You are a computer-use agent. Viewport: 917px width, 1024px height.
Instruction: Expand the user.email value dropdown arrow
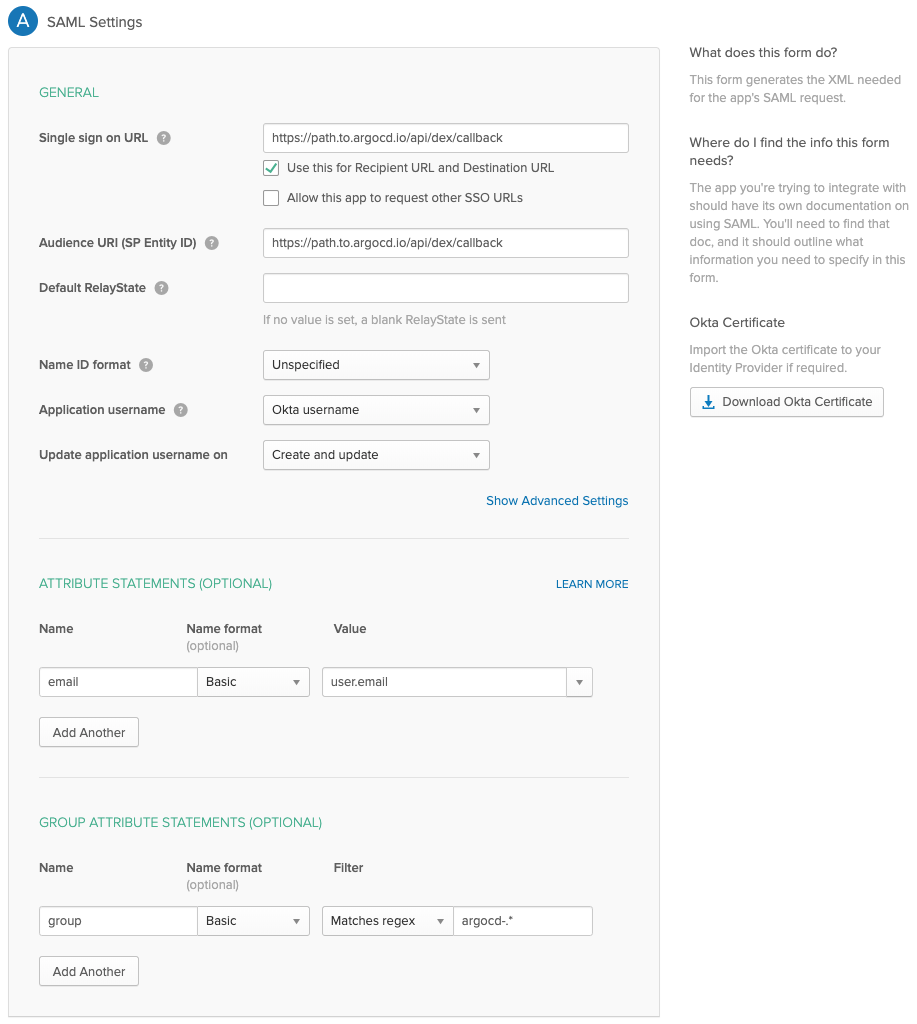point(579,682)
